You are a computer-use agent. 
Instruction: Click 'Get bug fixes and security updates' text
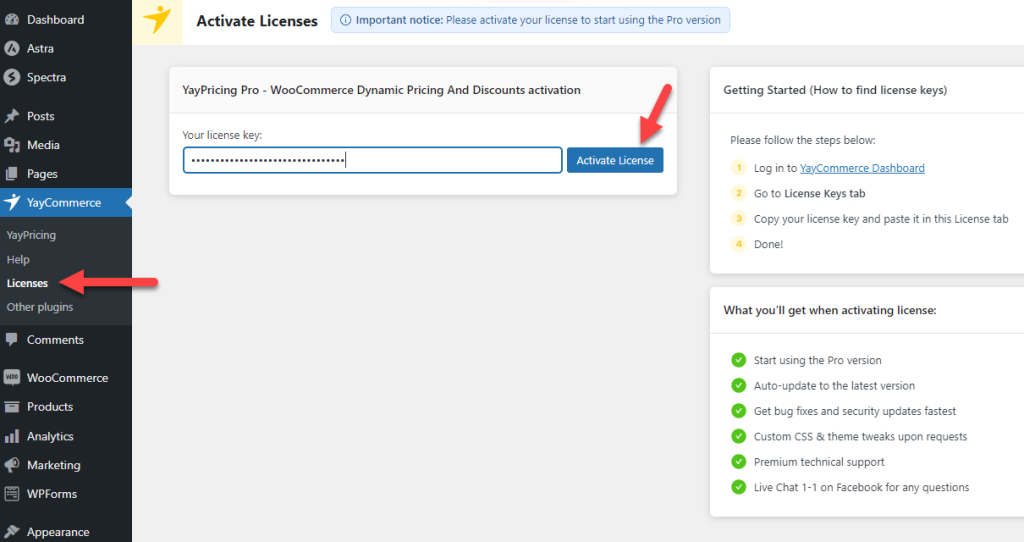coord(855,411)
